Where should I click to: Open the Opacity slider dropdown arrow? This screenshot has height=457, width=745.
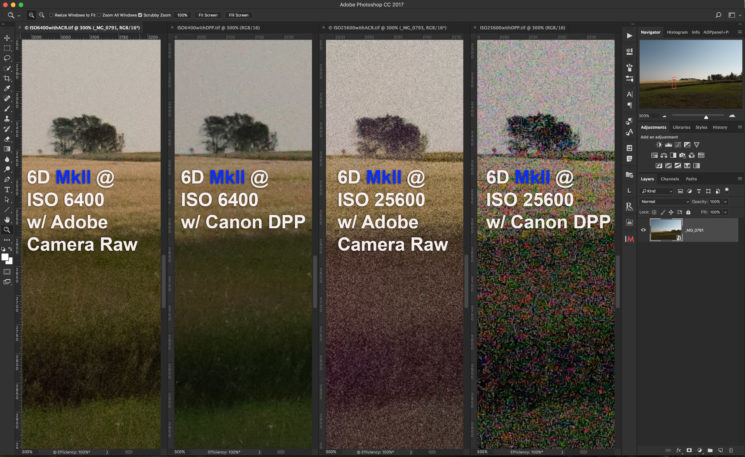click(x=726, y=202)
